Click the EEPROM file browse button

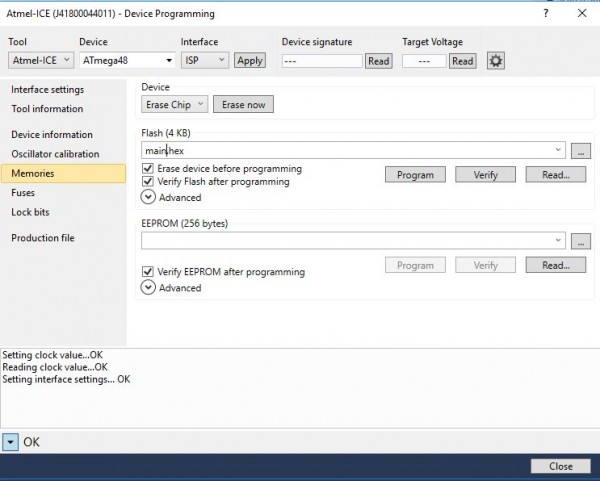coord(583,241)
